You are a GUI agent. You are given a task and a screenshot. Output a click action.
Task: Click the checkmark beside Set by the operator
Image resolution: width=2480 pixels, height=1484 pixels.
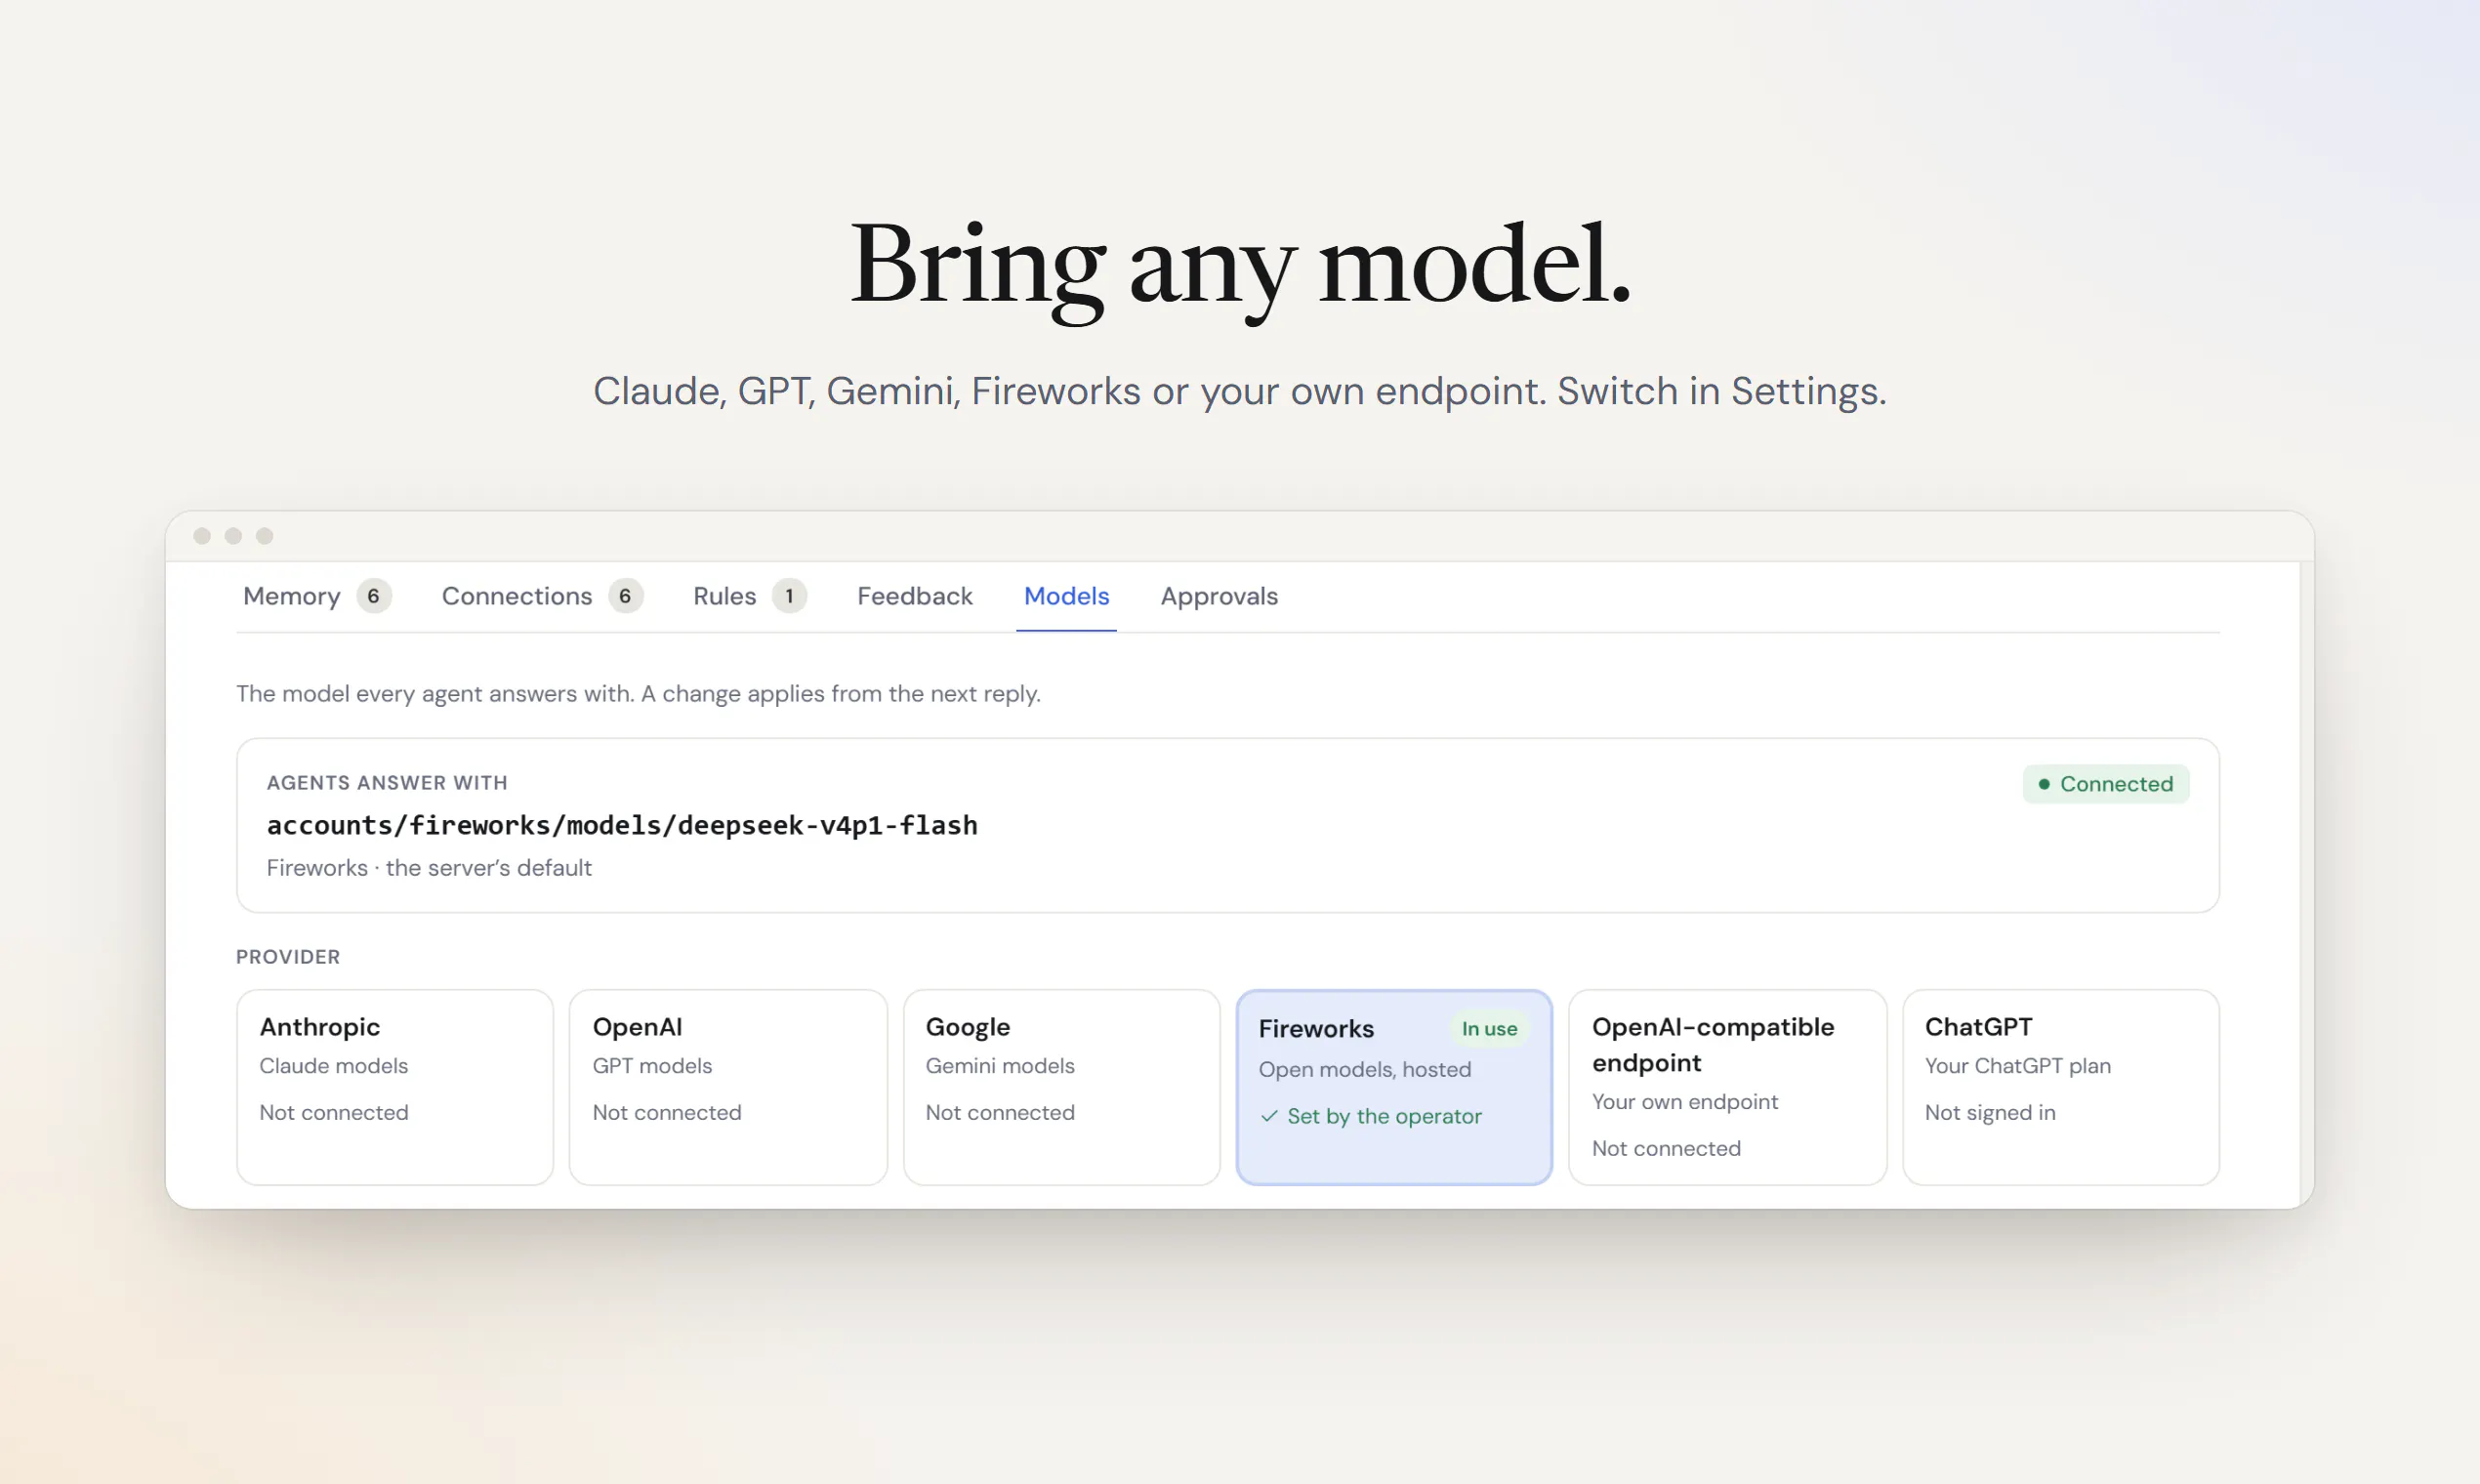[x=1269, y=1116]
